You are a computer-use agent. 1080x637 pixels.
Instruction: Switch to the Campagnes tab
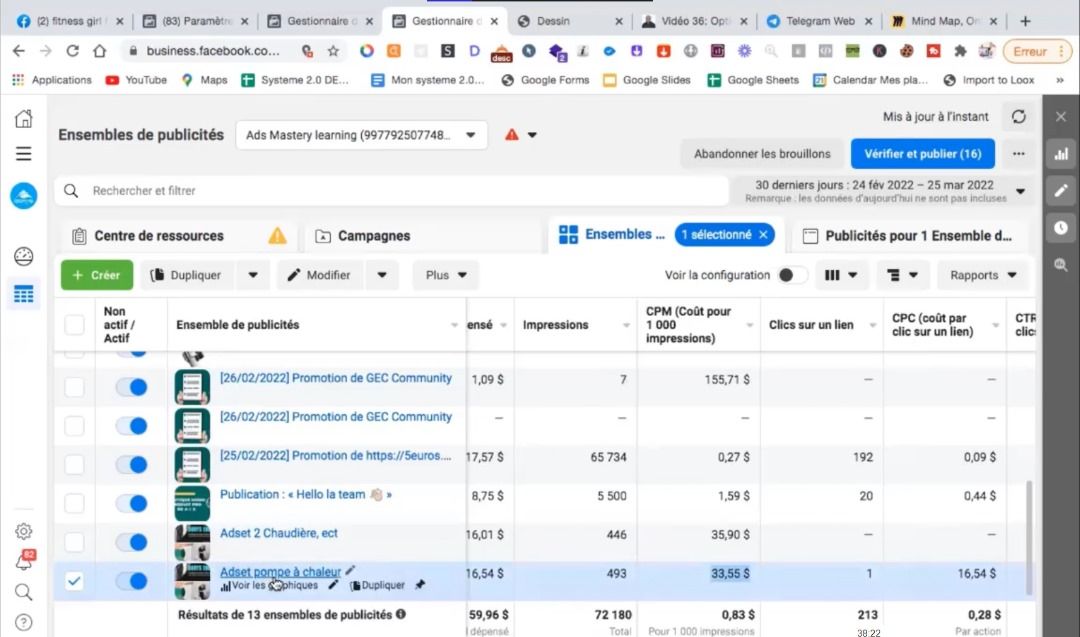pyautogui.click(x=374, y=236)
